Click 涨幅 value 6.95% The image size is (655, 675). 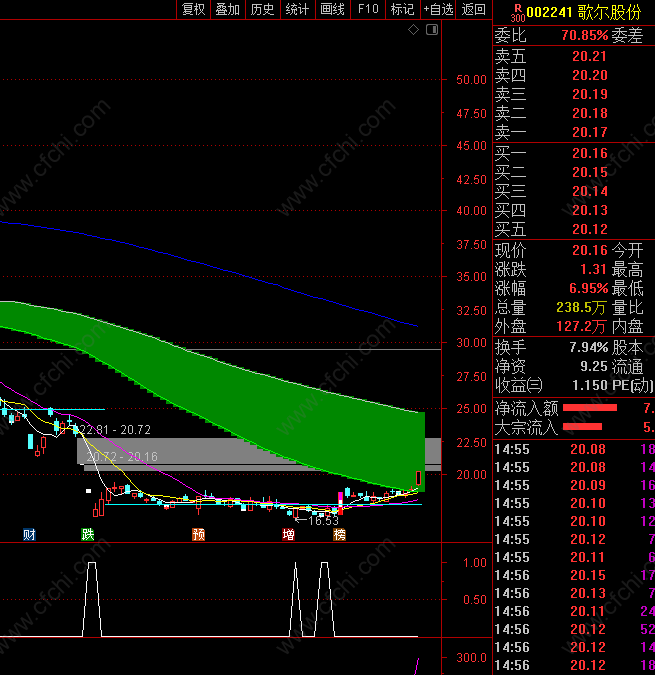pyautogui.click(x=588, y=288)
